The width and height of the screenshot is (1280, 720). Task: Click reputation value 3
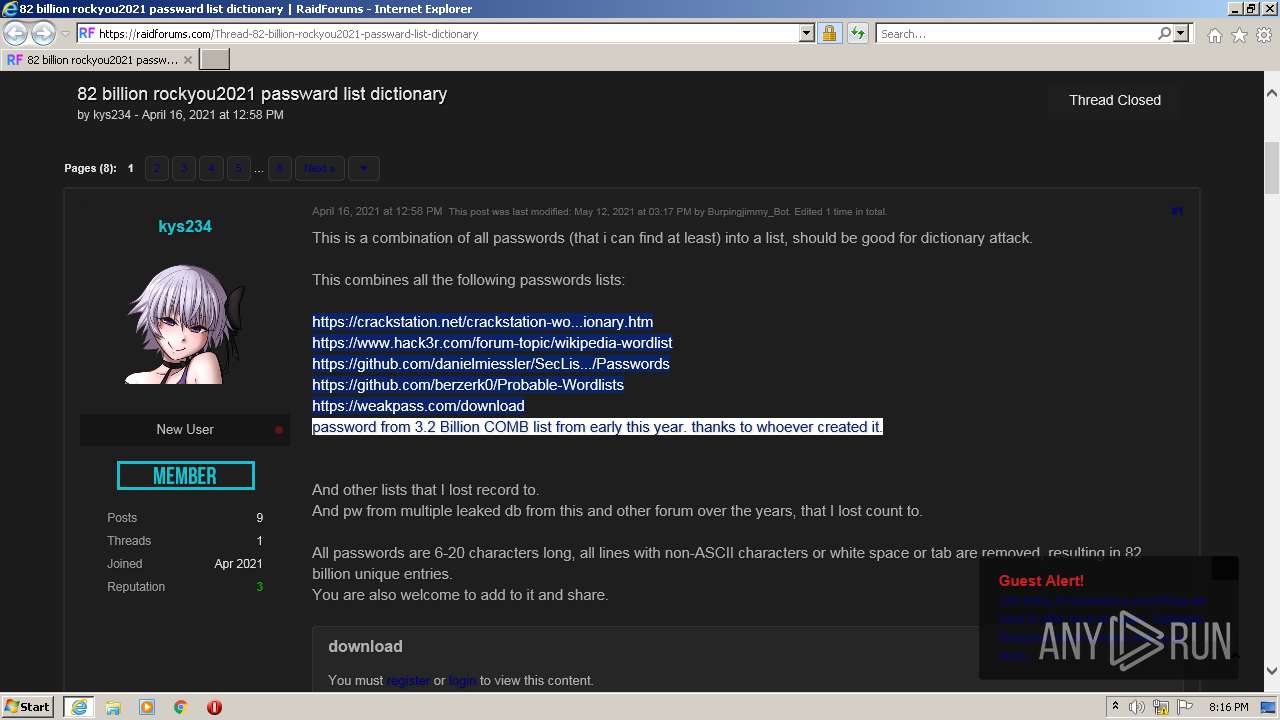(x=259, y=587)
